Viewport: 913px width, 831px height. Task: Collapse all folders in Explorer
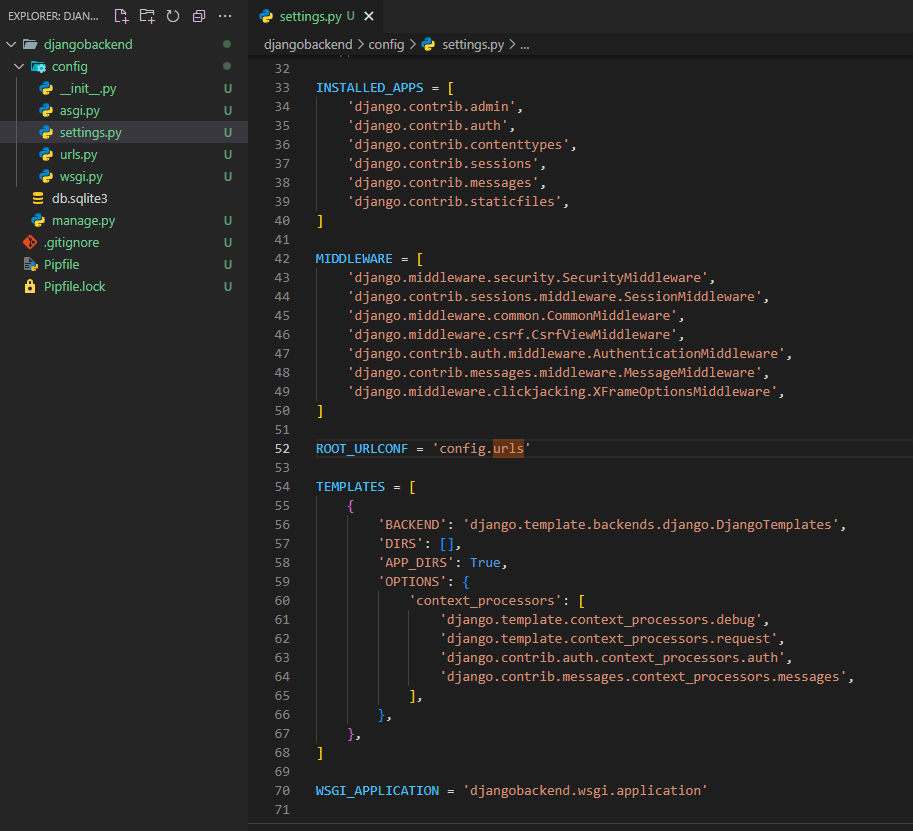[198, 16]
